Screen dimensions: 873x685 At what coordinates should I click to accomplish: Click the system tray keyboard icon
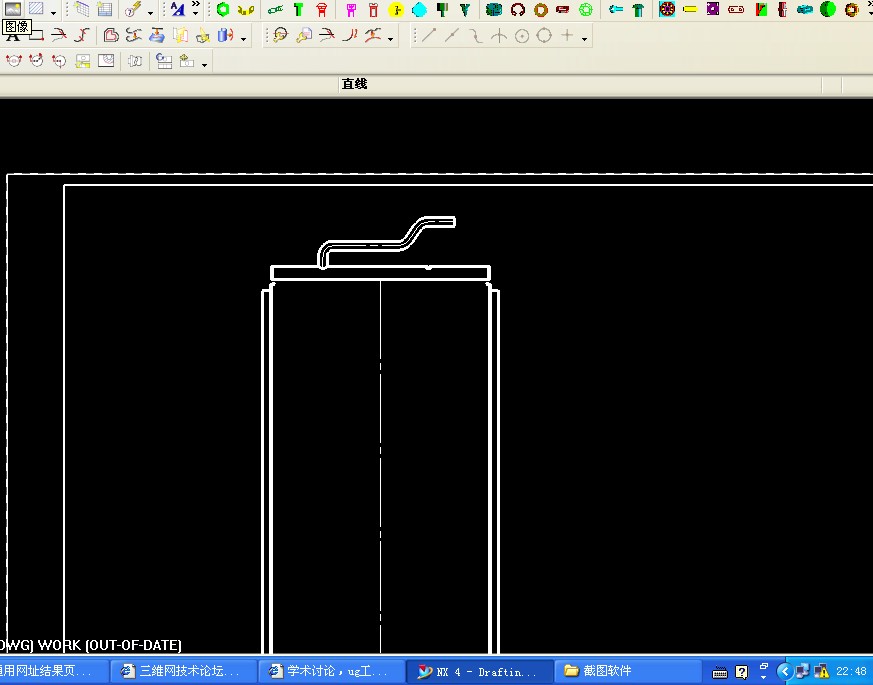point(720,672)
